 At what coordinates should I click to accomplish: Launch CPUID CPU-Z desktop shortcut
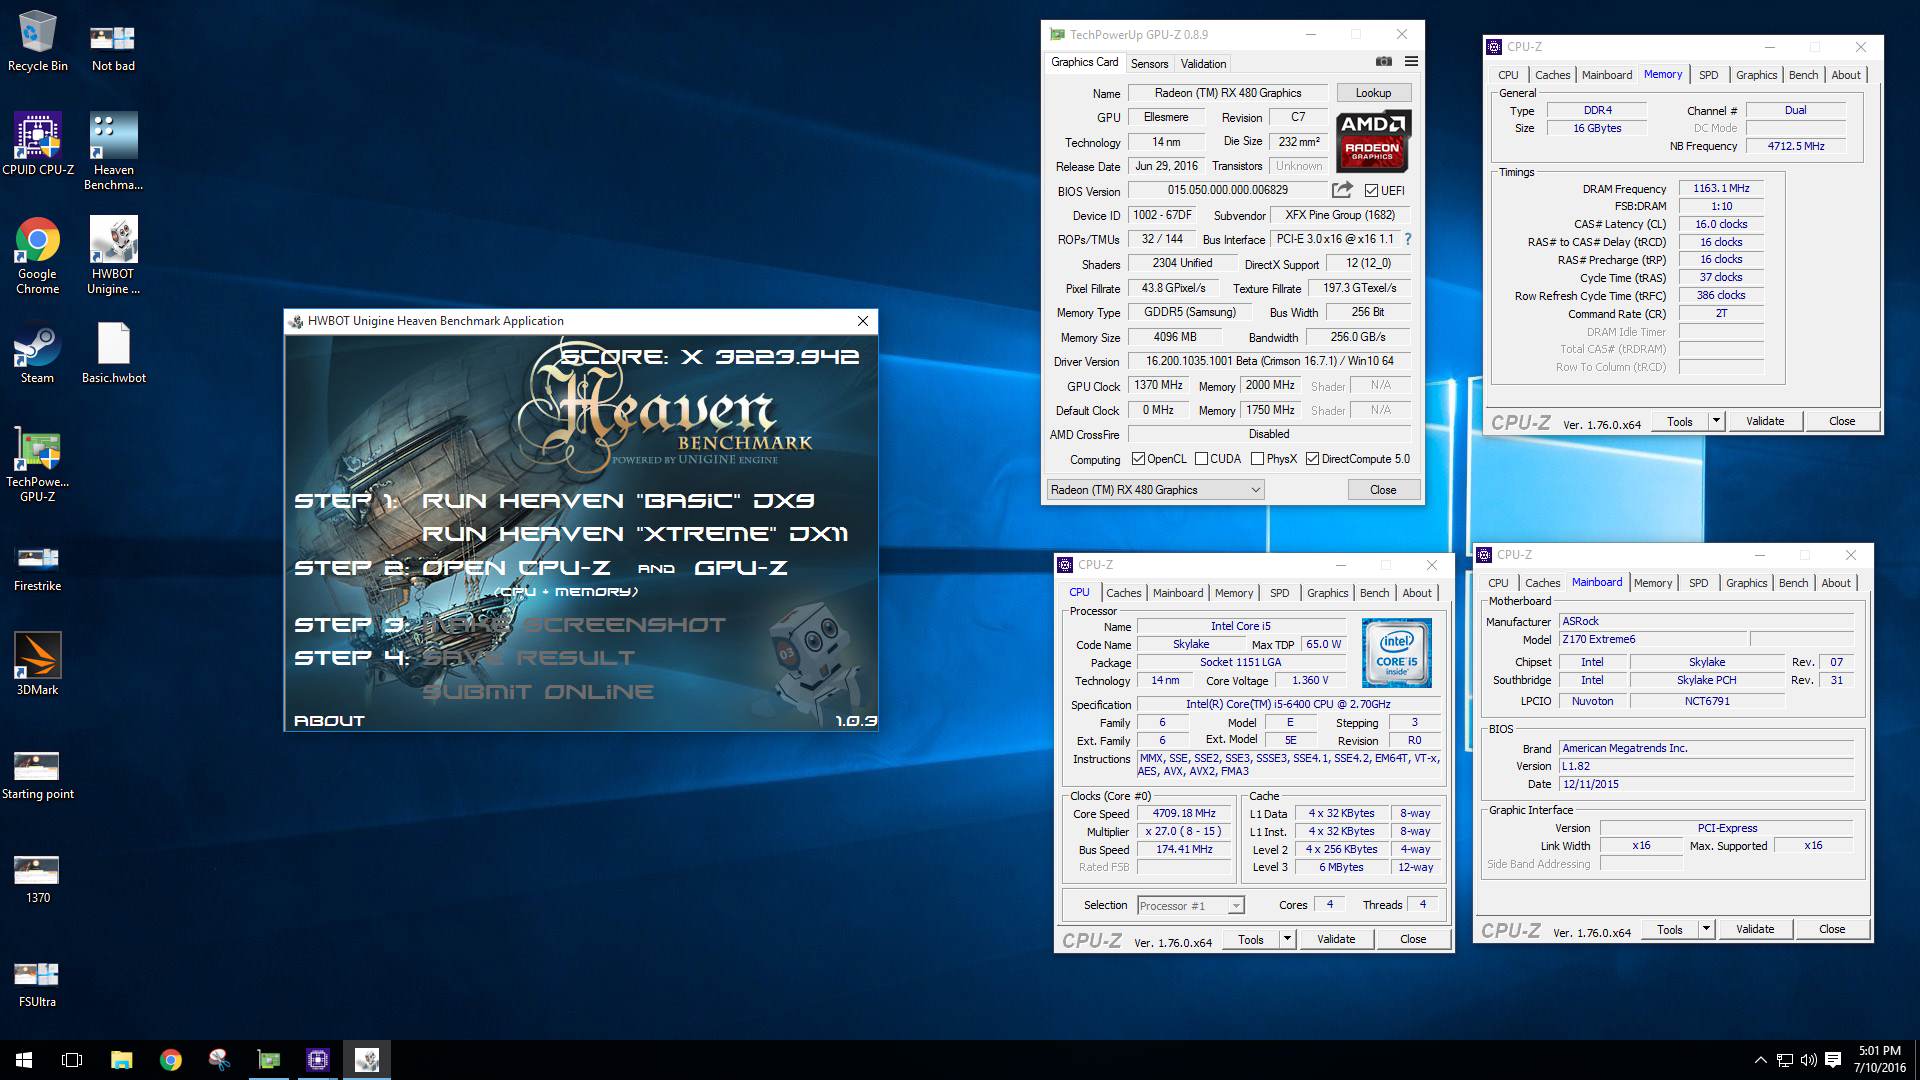click(38, 144)
